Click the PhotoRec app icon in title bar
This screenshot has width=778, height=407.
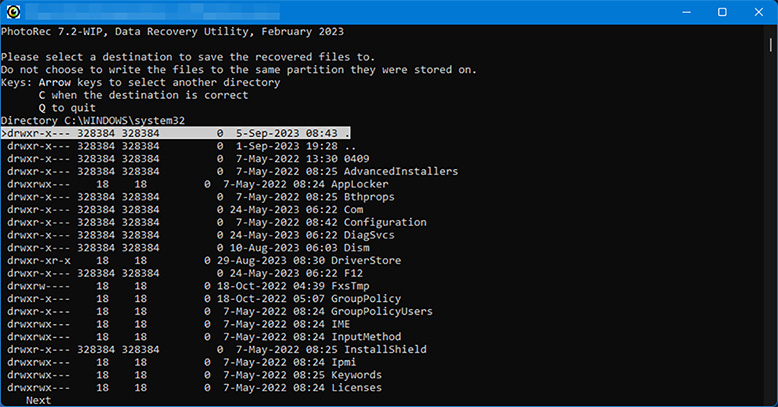[x=13, y=12]
